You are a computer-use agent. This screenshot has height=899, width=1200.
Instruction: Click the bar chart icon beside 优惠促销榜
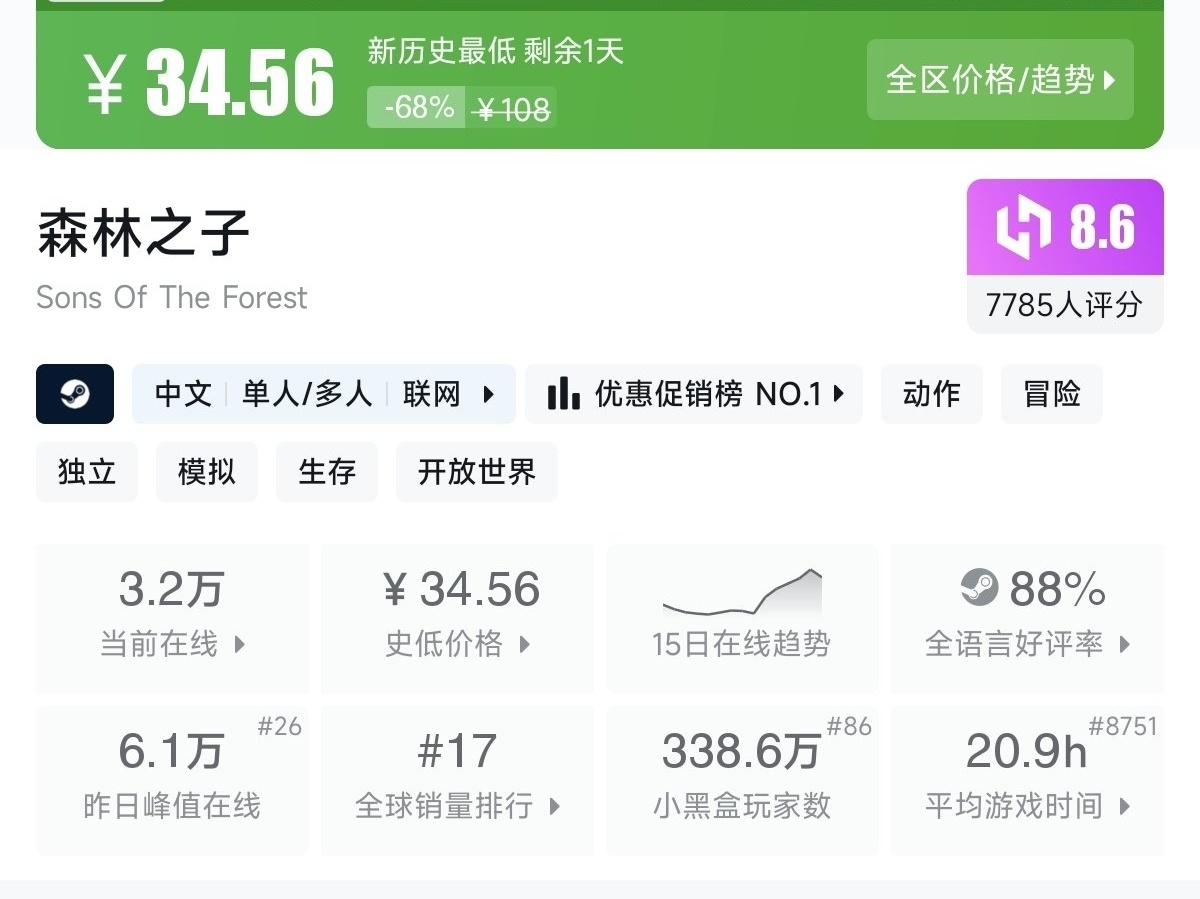[564, 394]
